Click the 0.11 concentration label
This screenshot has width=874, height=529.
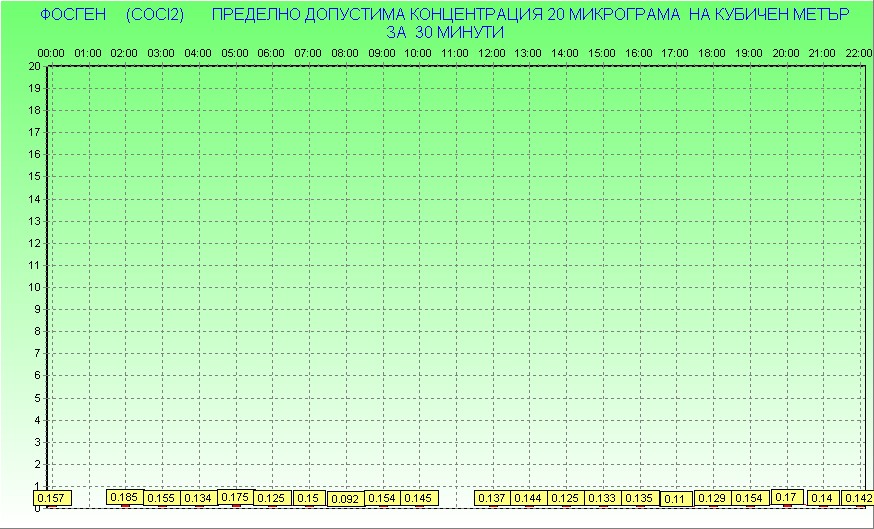tap(675, 499)
